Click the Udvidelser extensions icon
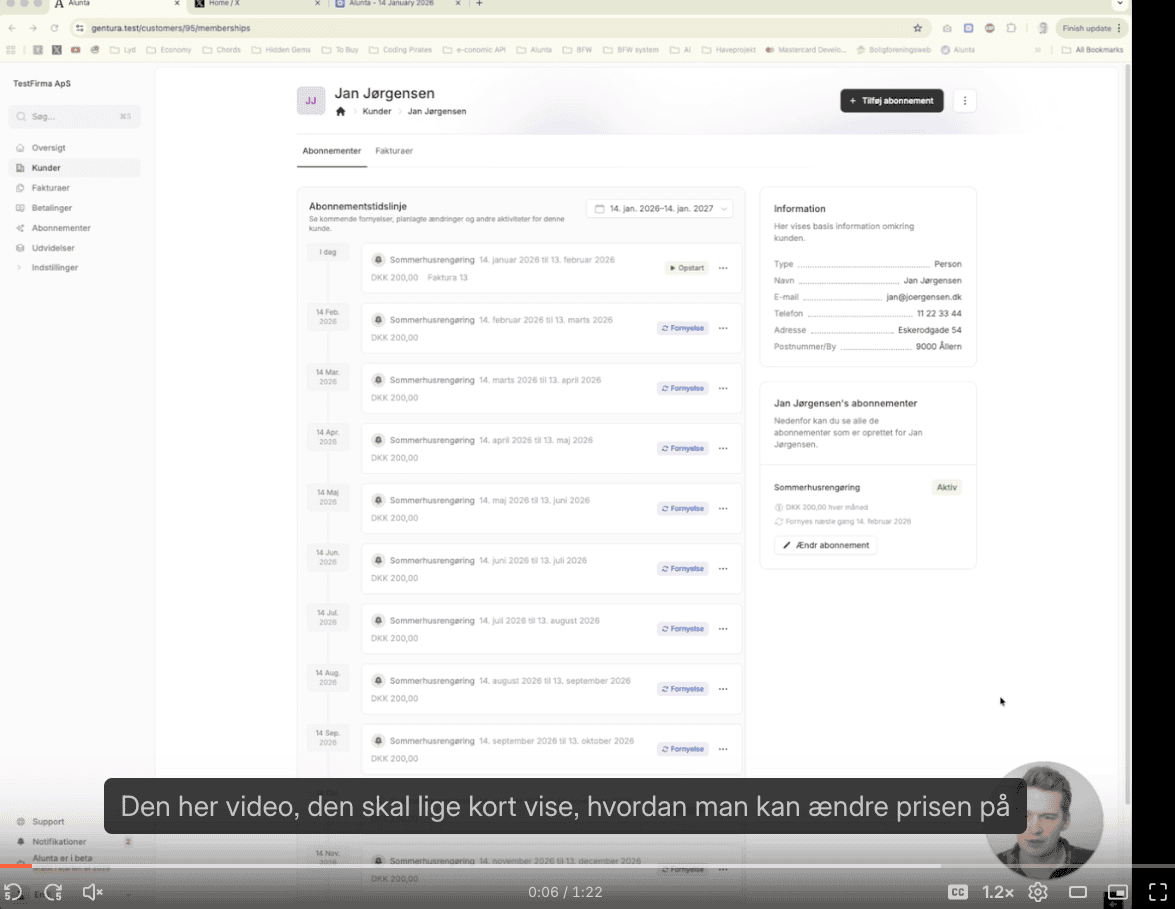The image size is (1175, 909). coord(20,247)
